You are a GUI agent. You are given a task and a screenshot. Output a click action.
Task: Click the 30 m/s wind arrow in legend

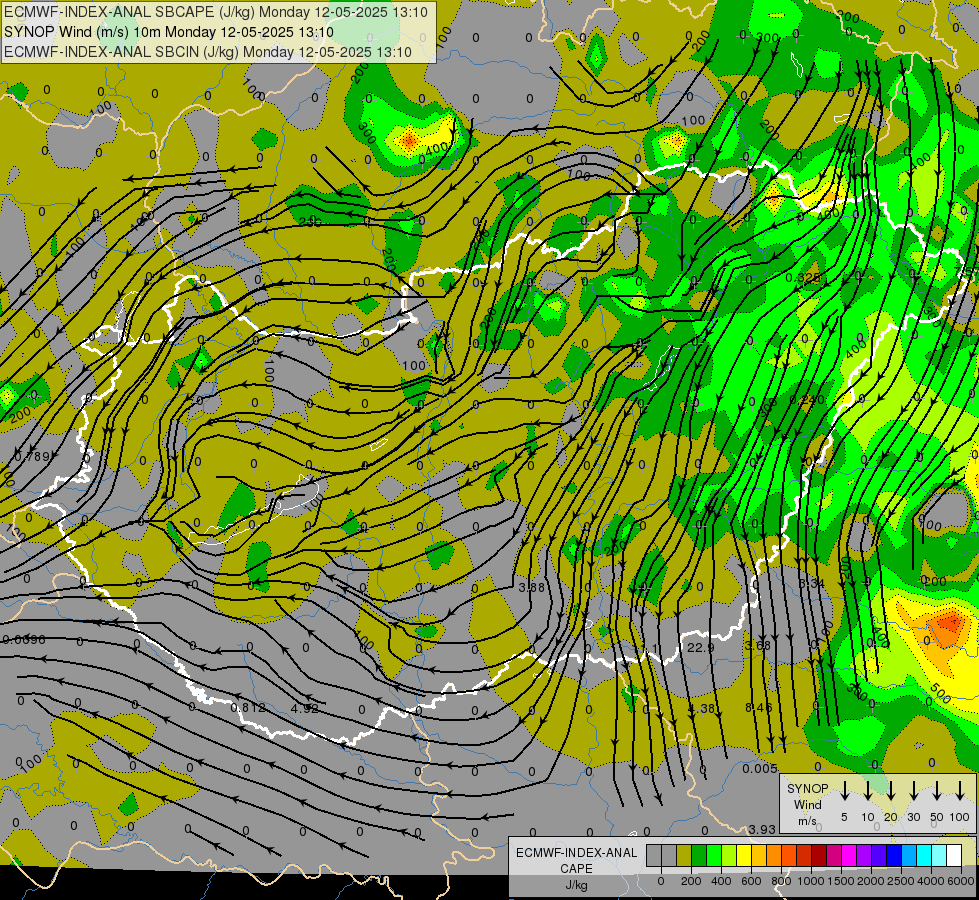click(x=913, y=791)
